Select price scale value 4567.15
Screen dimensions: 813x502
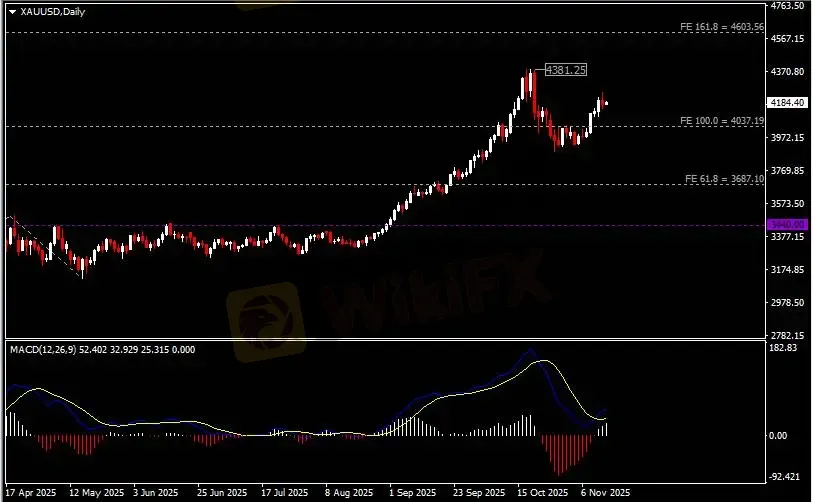tap(787, 39)
